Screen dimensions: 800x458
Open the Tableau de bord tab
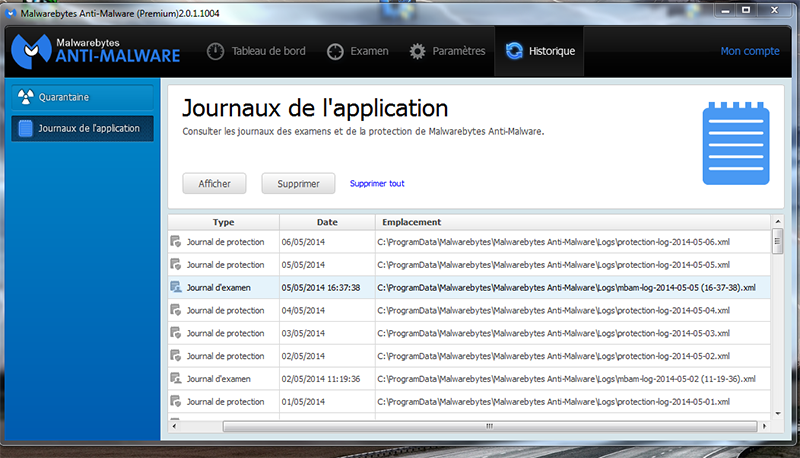[x=256, y=51]
